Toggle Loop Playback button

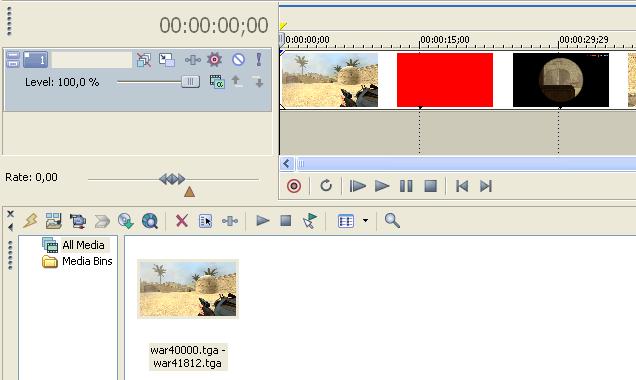point(326,186)
